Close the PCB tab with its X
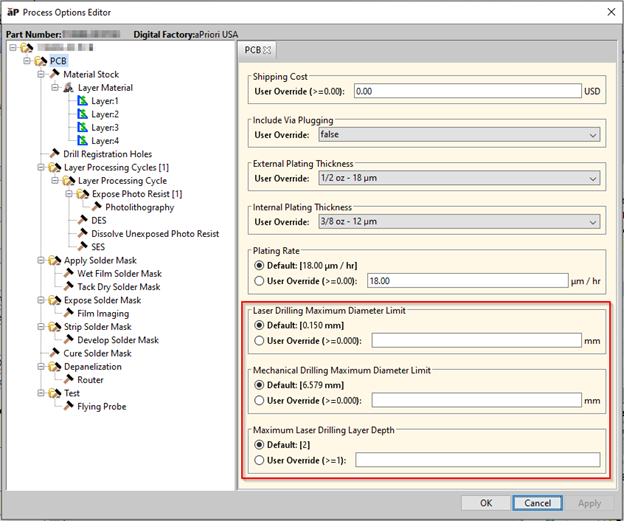 point(267,50)
